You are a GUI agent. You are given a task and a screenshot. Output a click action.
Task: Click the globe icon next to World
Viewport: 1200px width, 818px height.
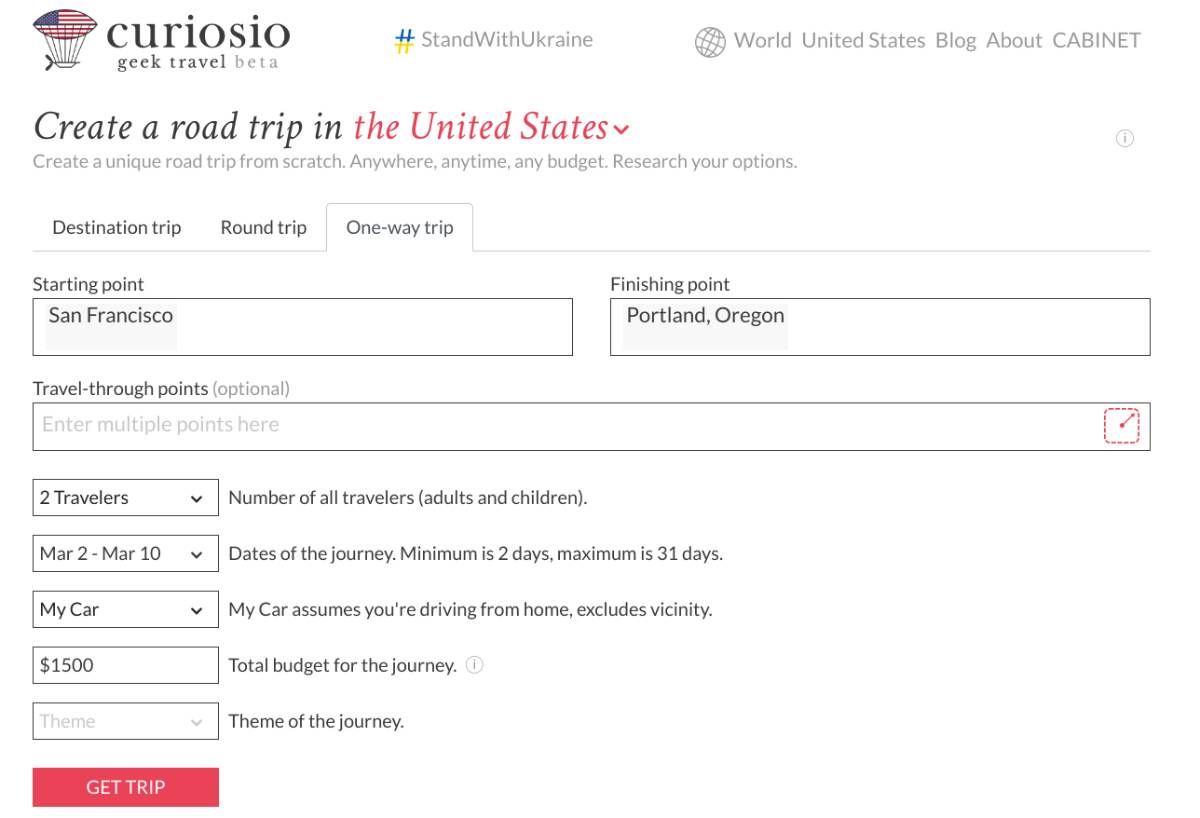(x=710, y=42)
